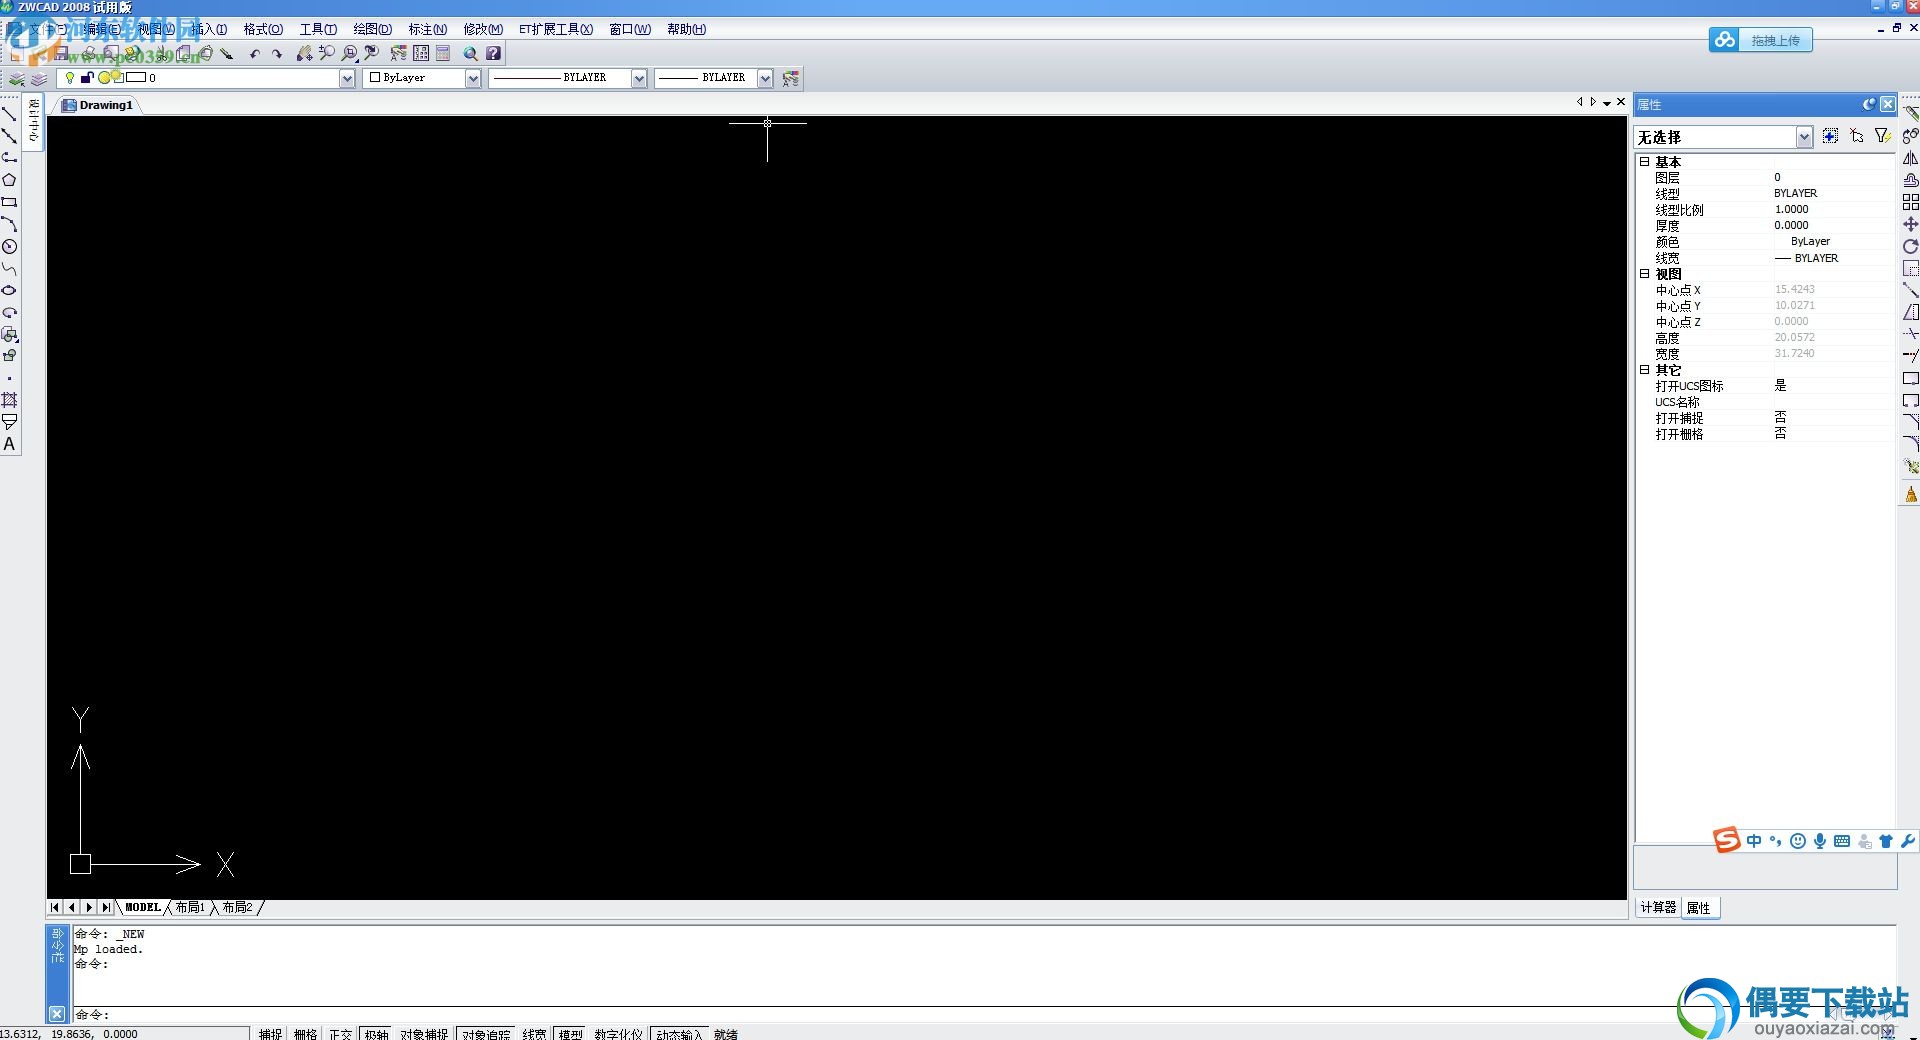Select the multiline Text tool
1920x1040 pixels.
[9, 444]
